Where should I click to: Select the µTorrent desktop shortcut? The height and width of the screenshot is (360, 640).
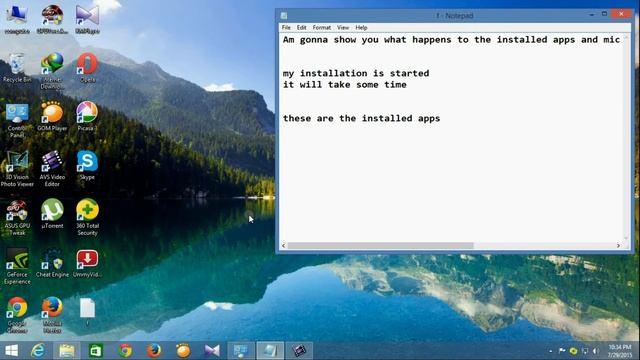point(52,214)
